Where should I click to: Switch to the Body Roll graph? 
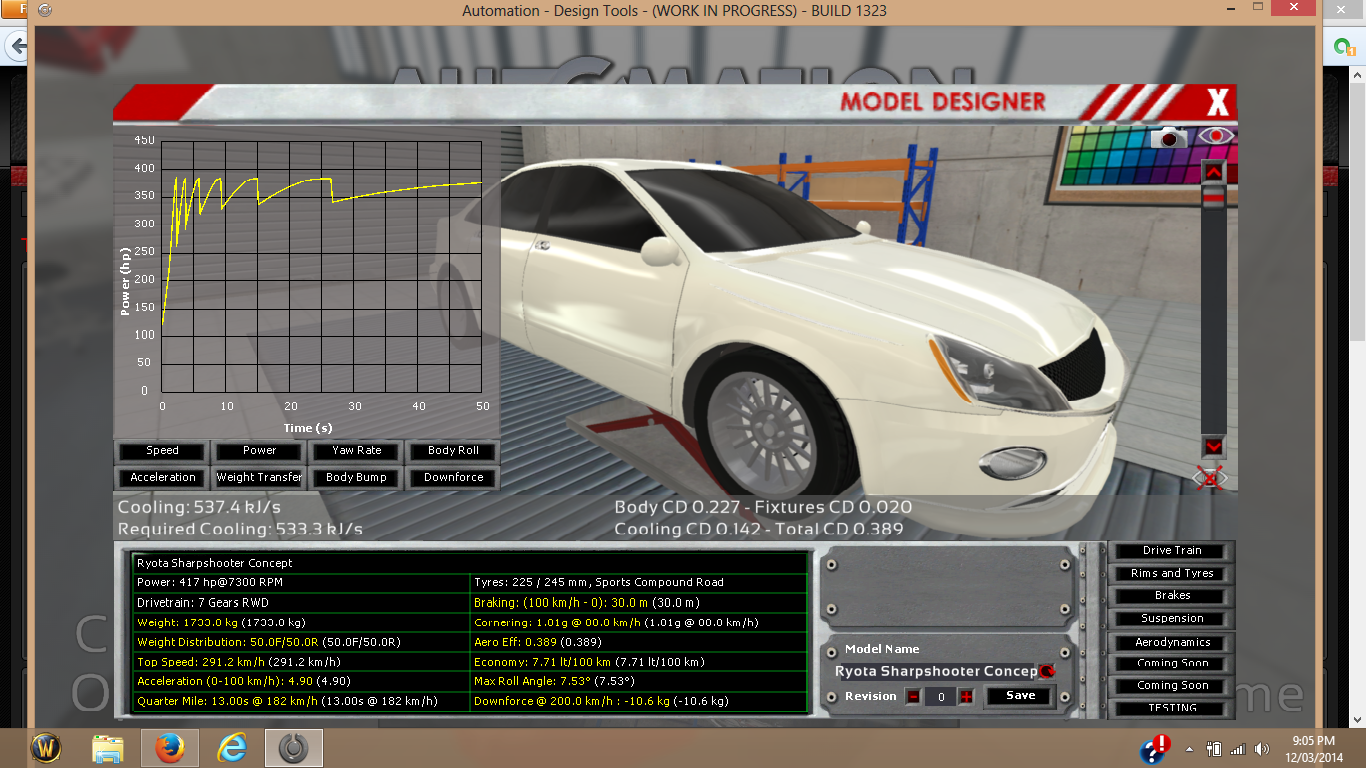click(x=453, y=451)
